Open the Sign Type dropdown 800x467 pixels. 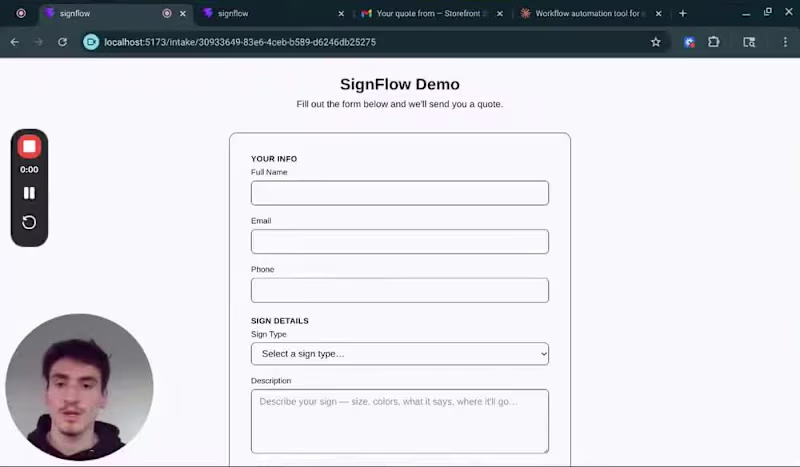(399, 354)
